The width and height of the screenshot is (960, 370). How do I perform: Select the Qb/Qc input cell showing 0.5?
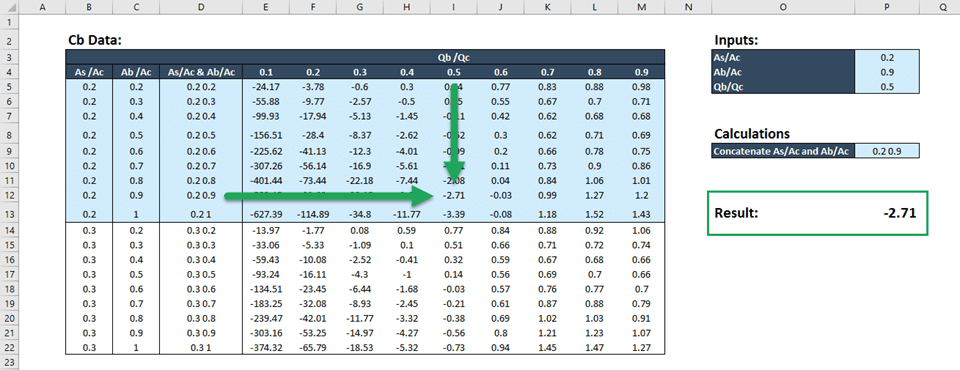(887, 86)
